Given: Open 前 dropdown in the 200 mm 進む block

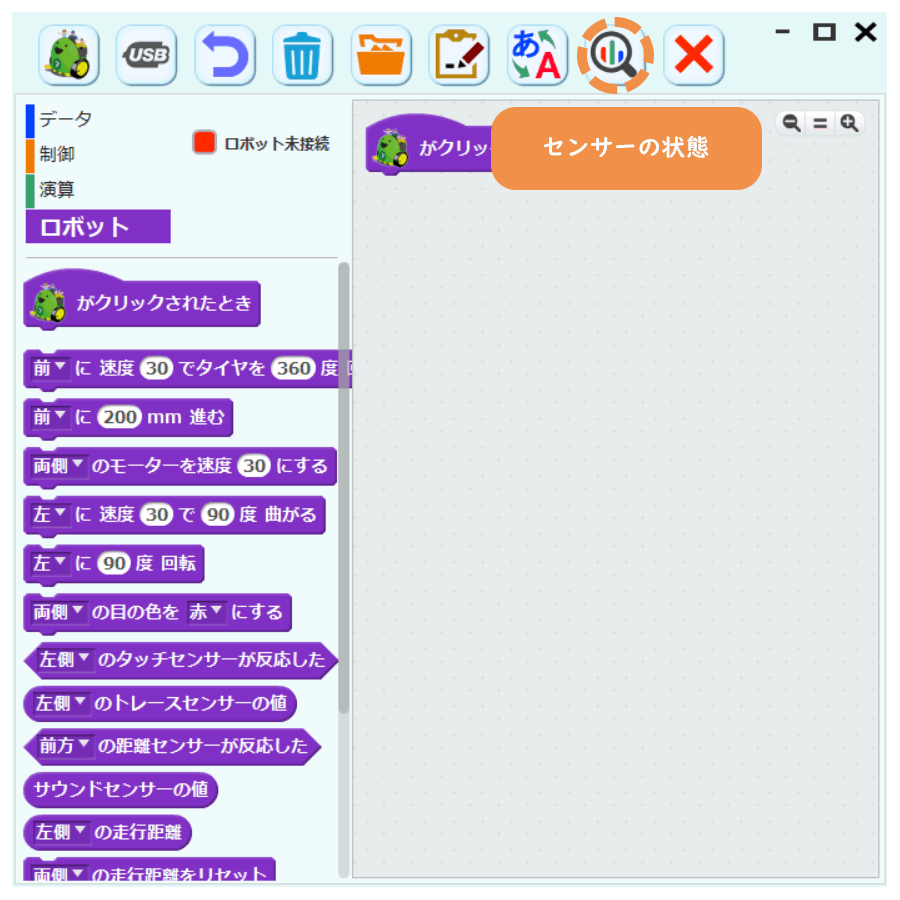Looking at the screenshot, I should (50, 417).
